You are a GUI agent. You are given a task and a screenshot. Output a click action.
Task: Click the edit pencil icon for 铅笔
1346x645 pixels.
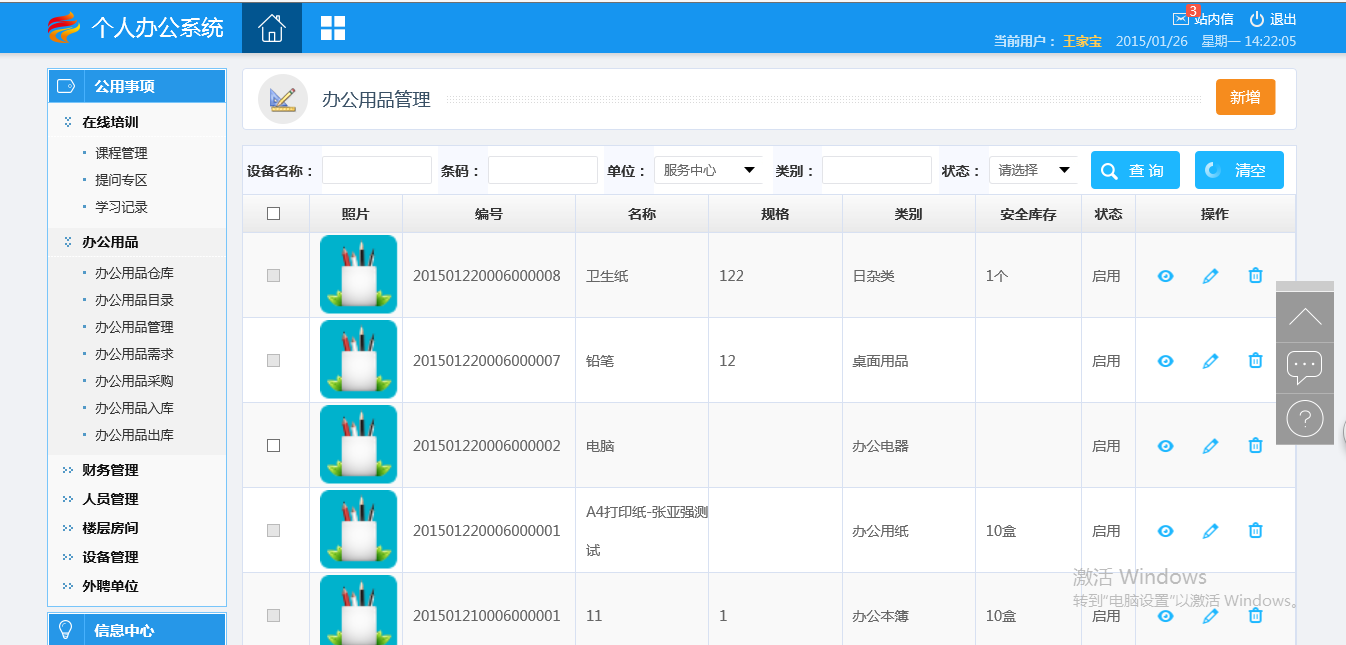click(1210, 361)
